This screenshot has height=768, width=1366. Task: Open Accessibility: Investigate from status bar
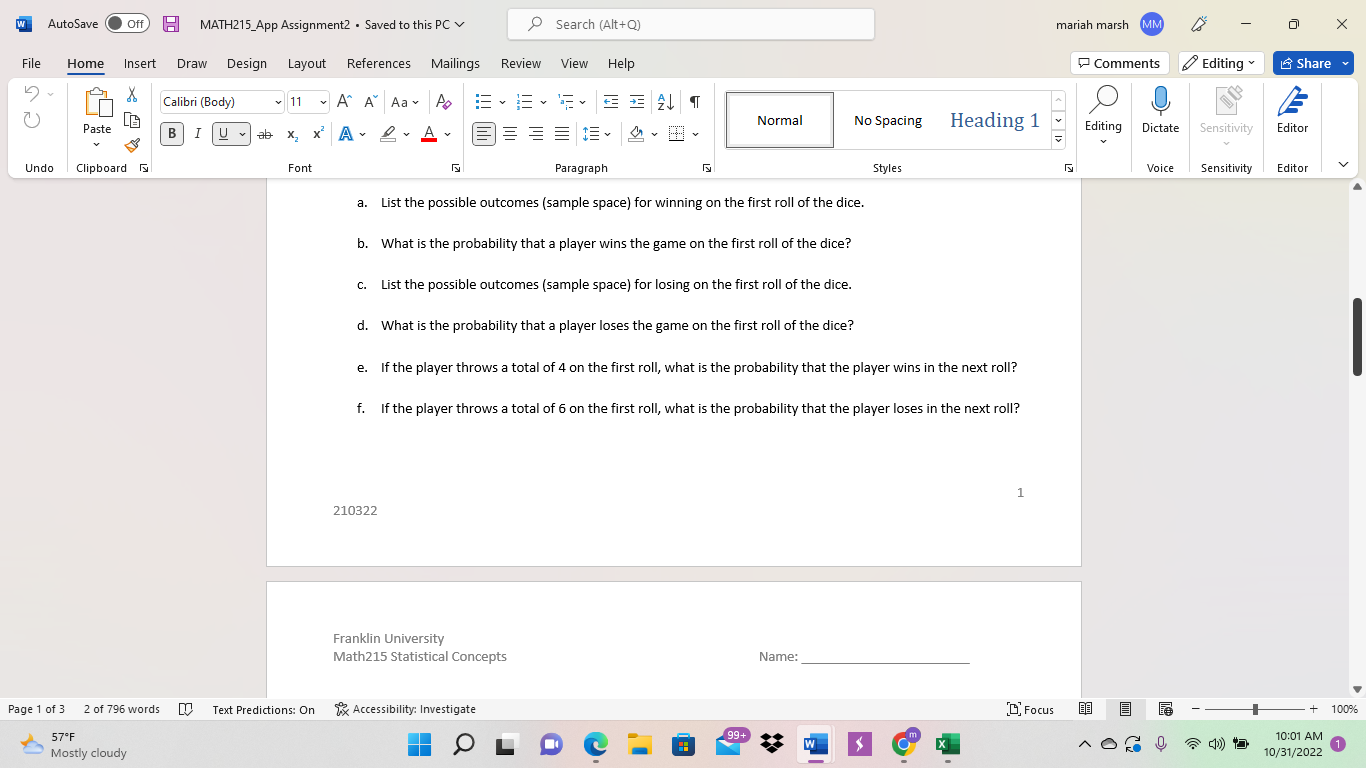point(404,709)
